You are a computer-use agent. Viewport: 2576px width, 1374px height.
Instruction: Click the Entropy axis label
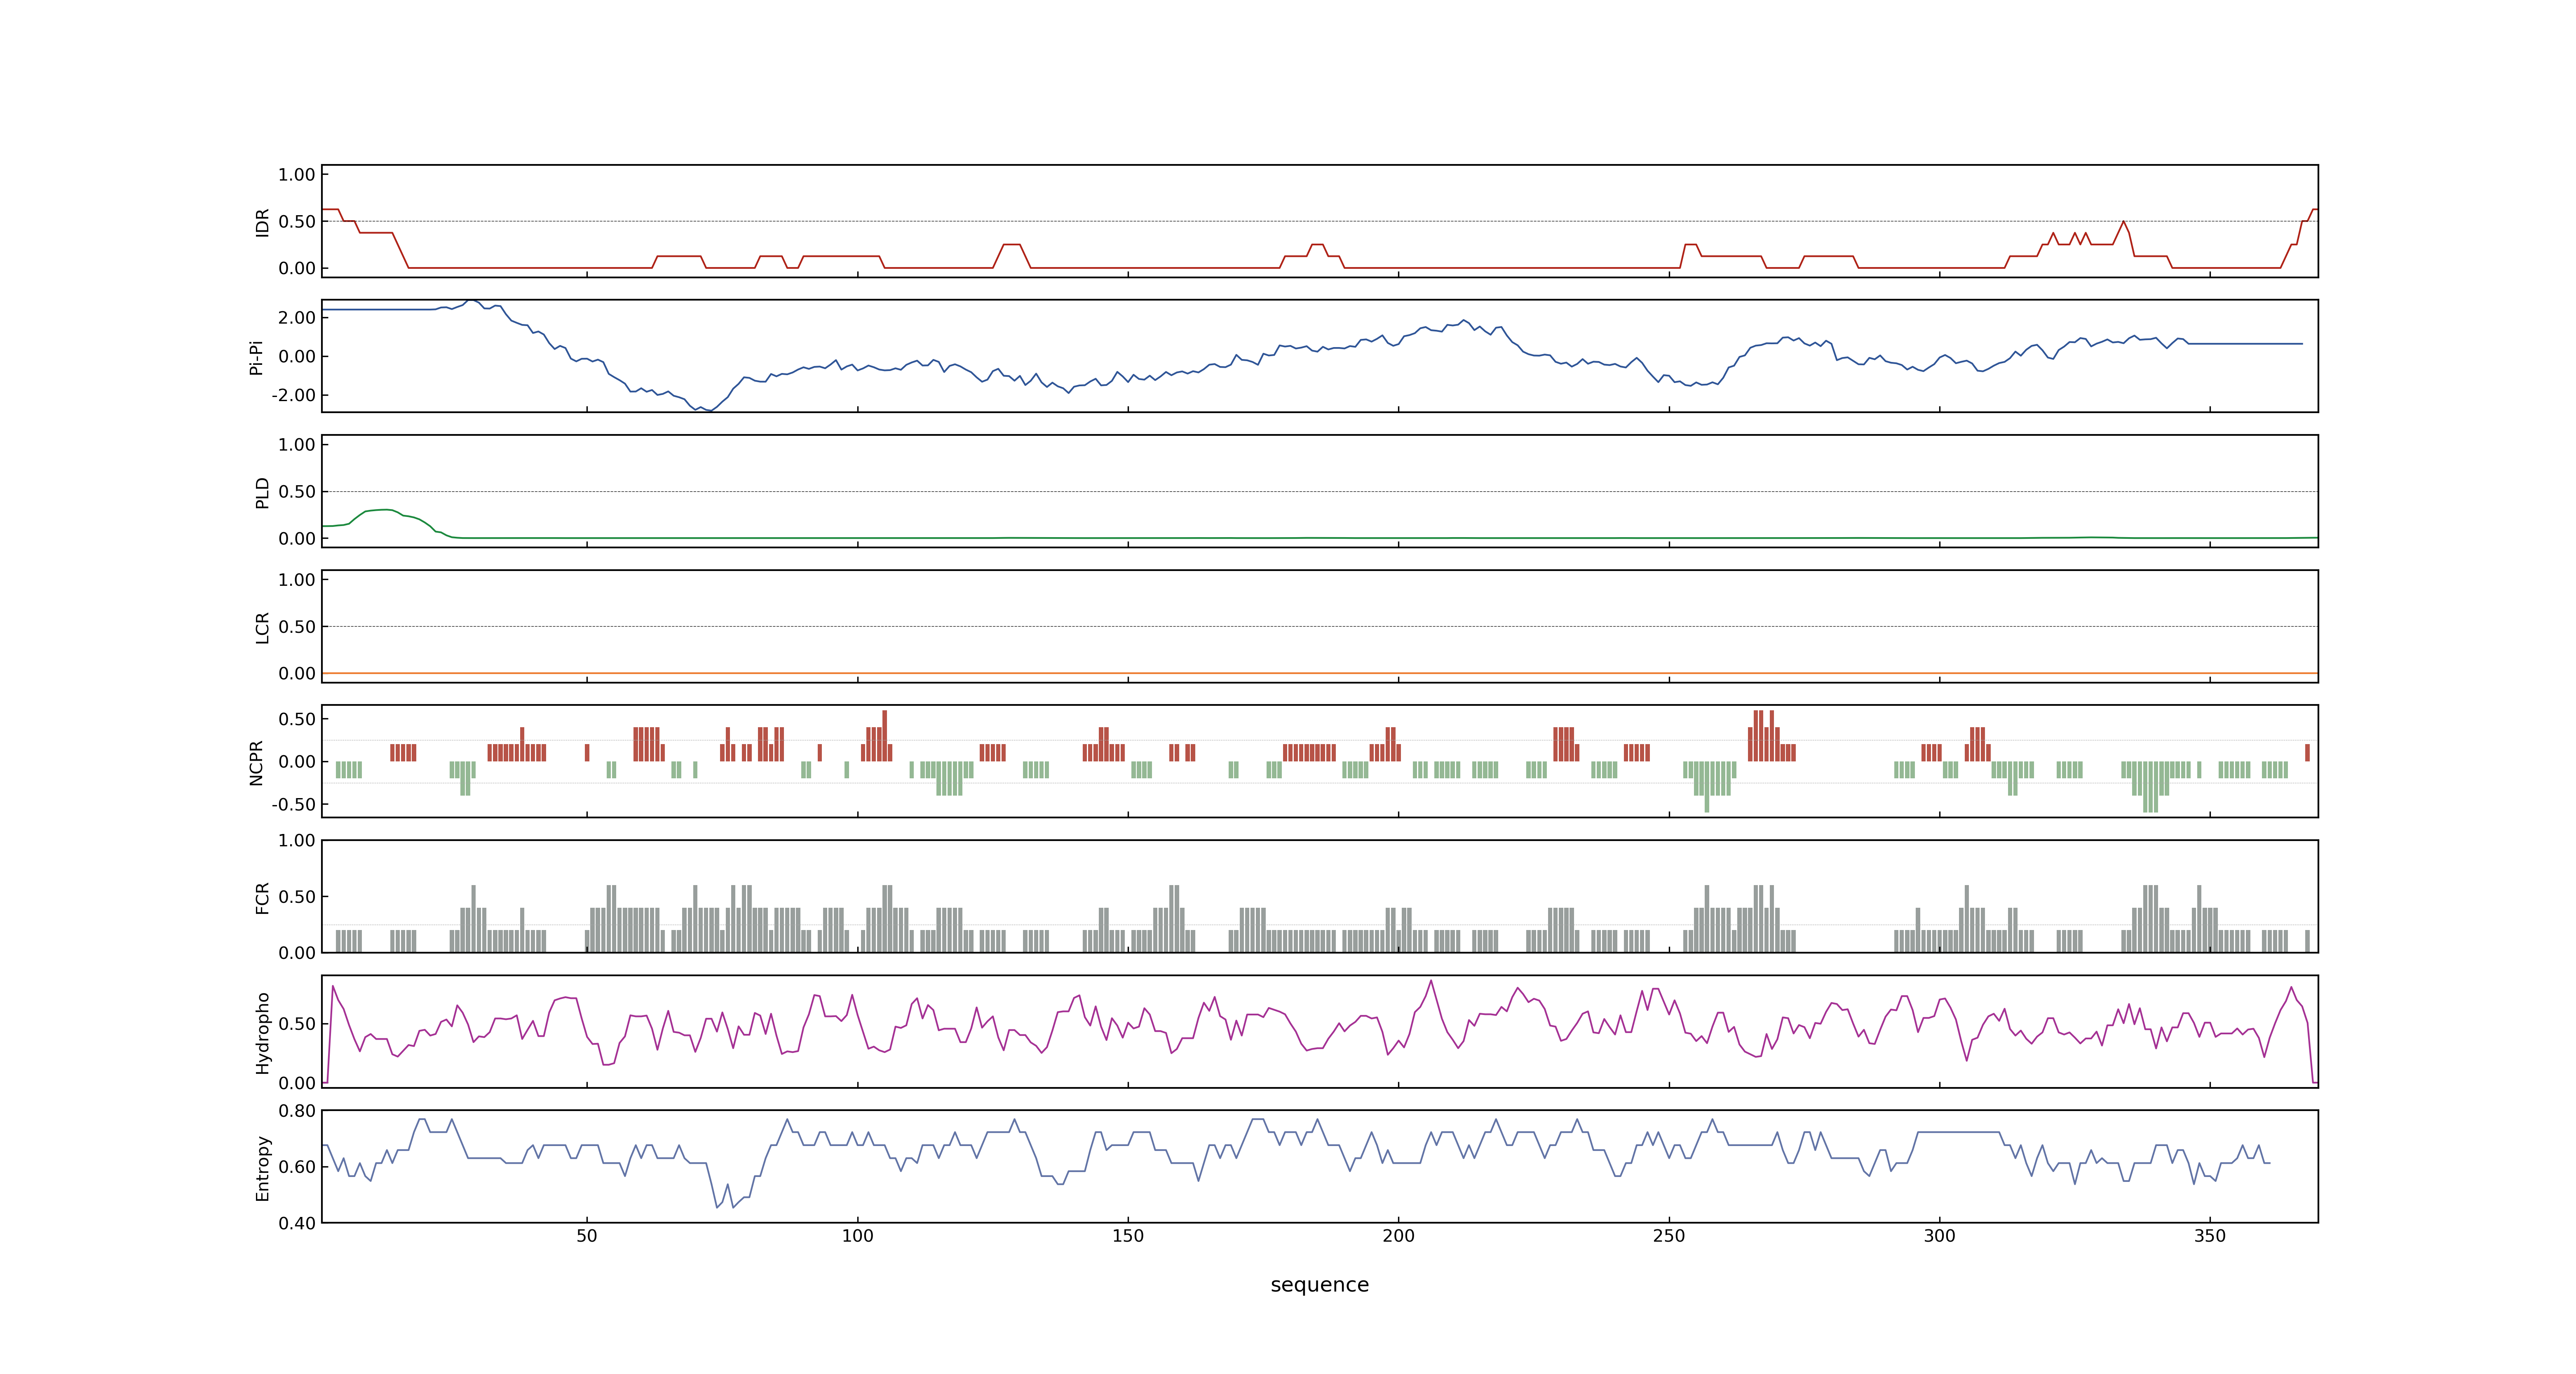262,1167
